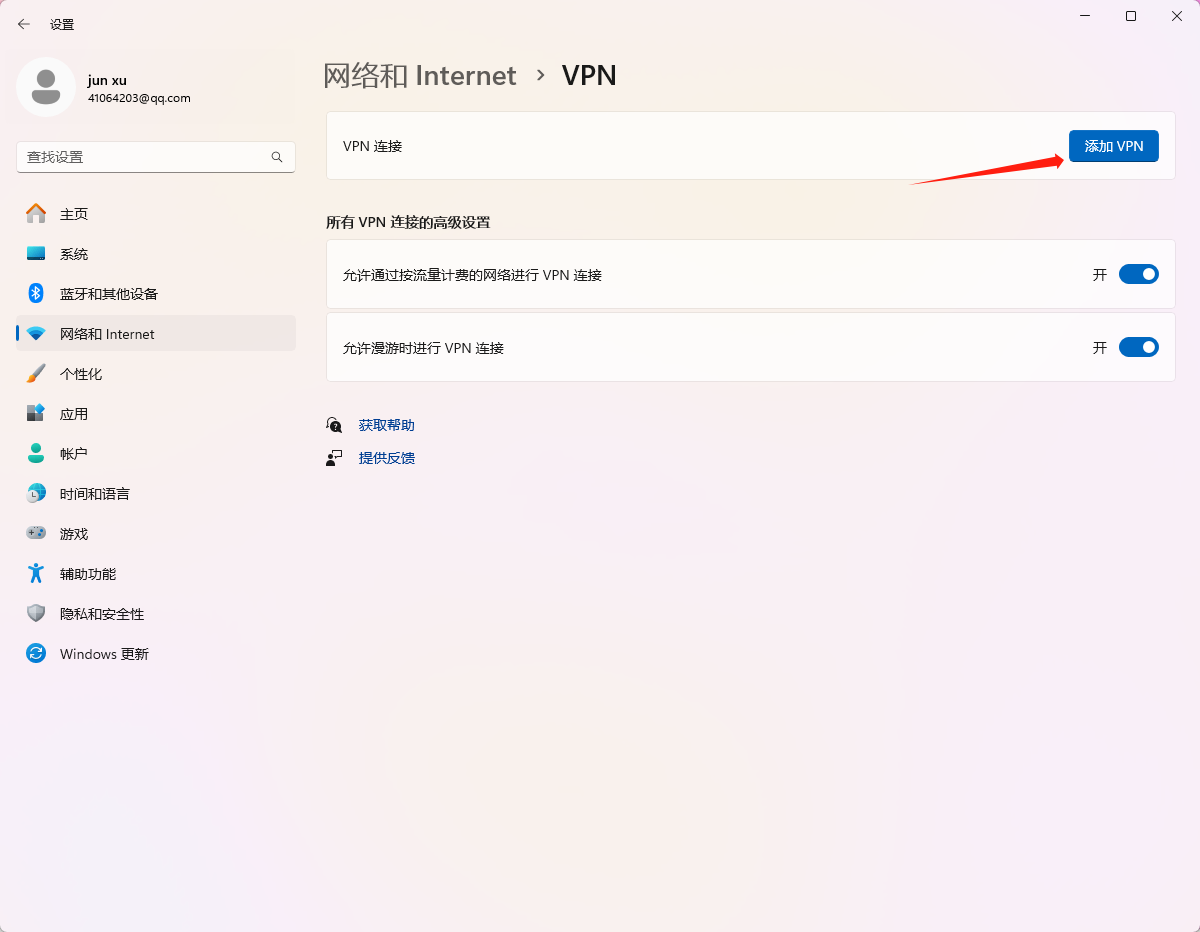Click the Apps (应用) icon
Viewport: 1200px width, 932px height.
[36, 414]
